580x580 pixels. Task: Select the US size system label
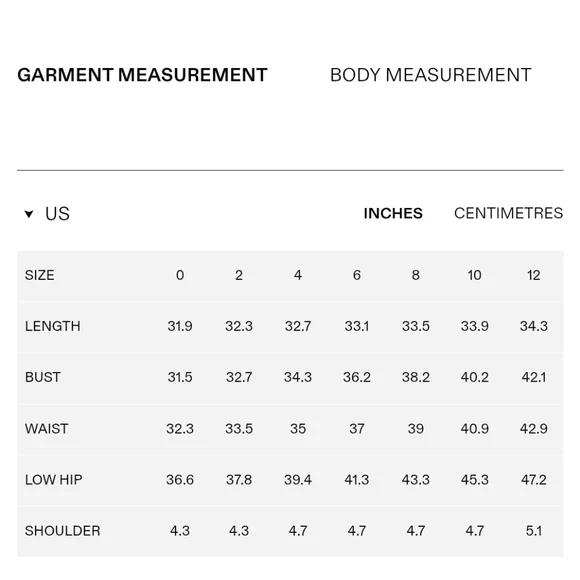tap(57, 214)
